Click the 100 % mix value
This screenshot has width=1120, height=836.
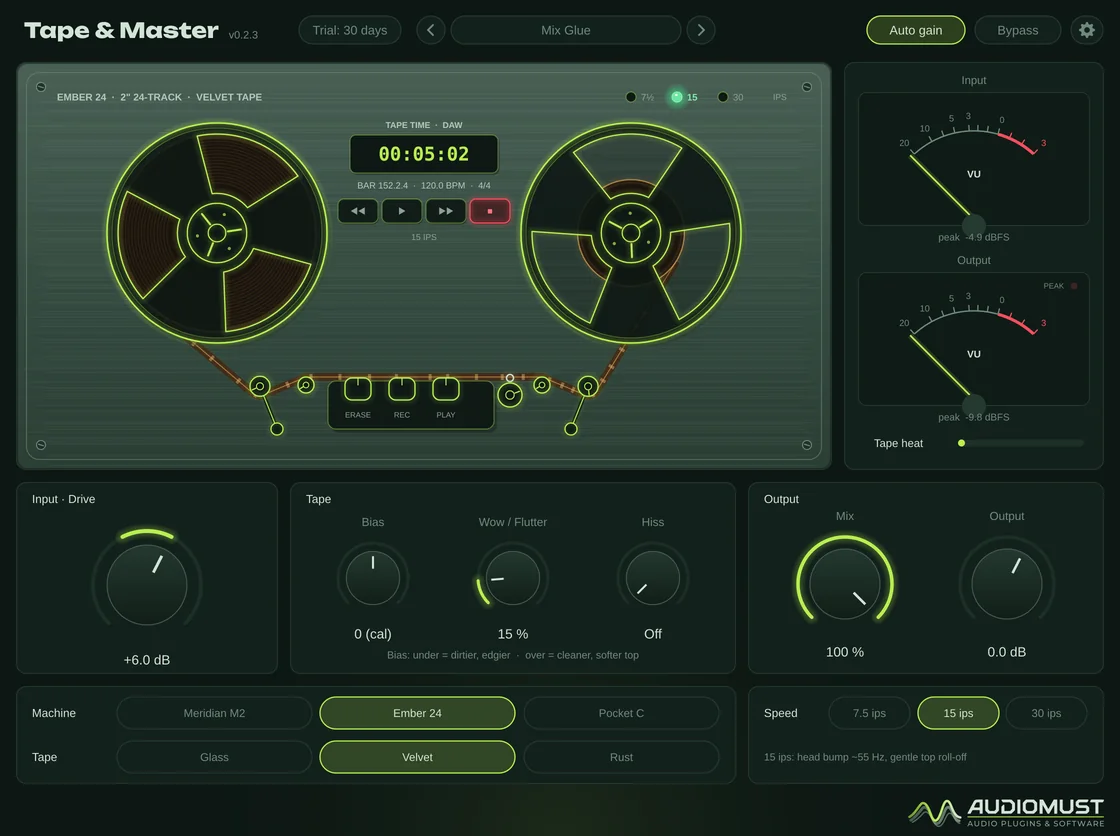pyautogui.click(x=845, y=652)
